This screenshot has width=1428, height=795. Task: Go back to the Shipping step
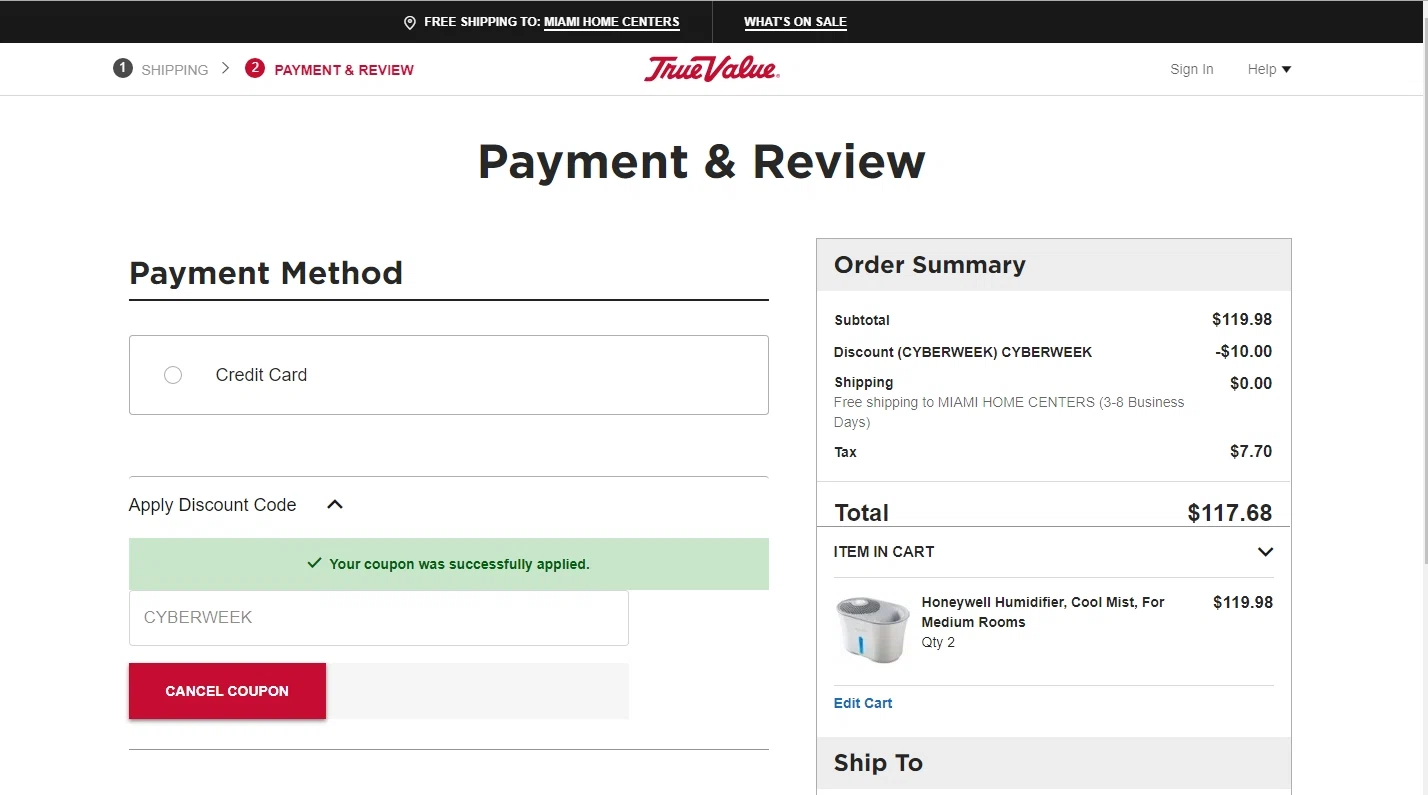tap(175, 70)
